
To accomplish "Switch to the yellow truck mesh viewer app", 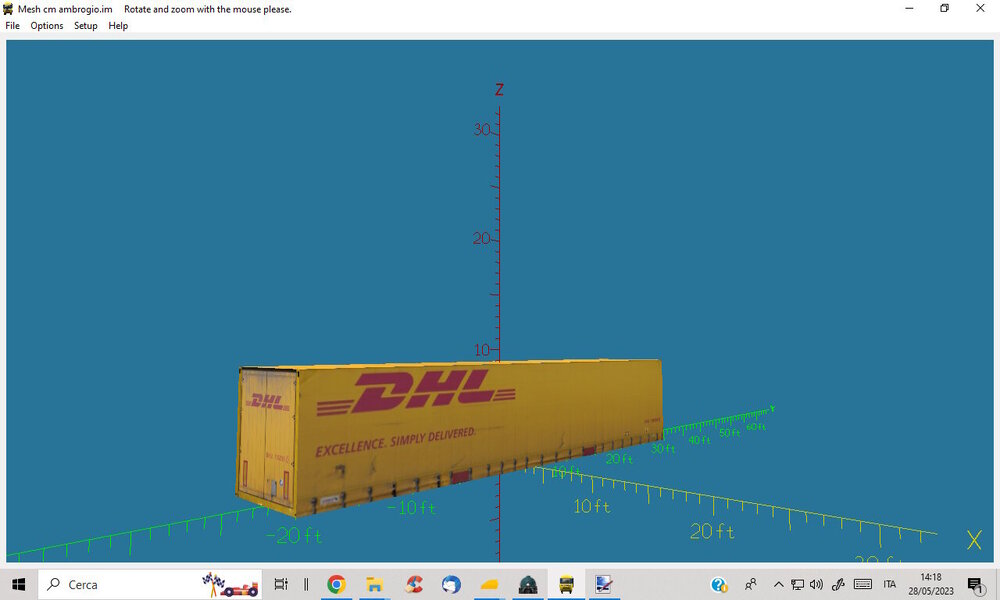I will pyautogui.click(x=566, y=584).
